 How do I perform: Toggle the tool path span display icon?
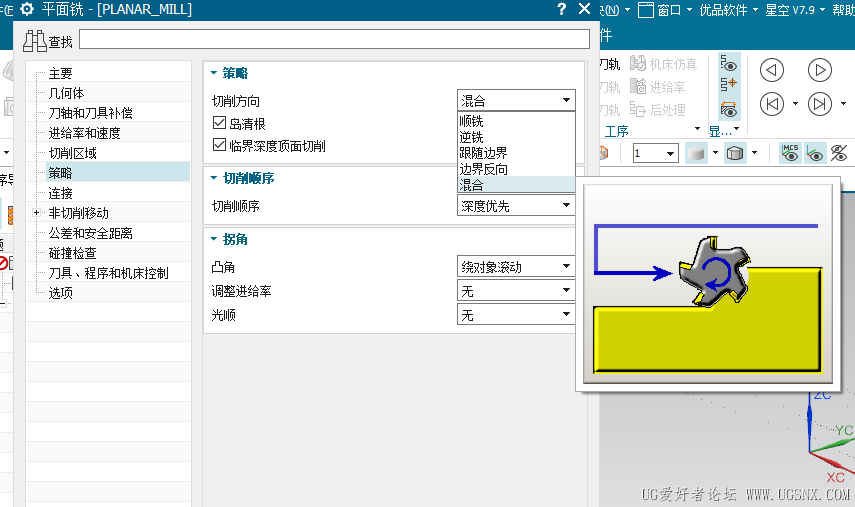tap(728, 109)
